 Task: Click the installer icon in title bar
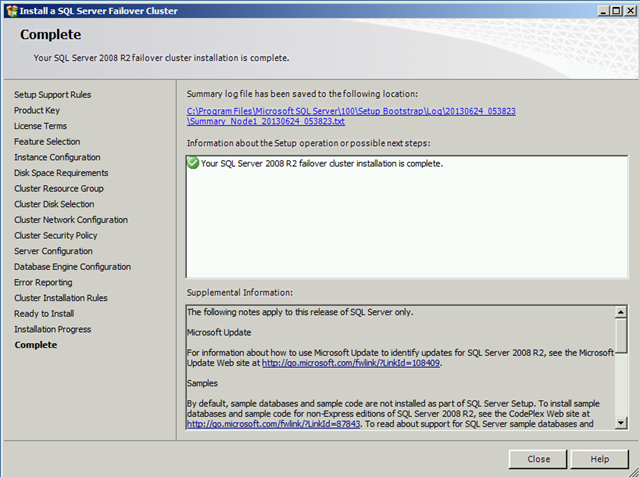pyautogui.click(x=10, y=9)
